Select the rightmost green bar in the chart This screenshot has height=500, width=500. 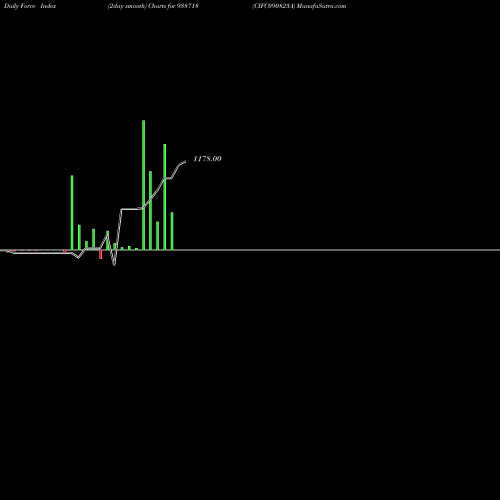(x=172, y=231)
